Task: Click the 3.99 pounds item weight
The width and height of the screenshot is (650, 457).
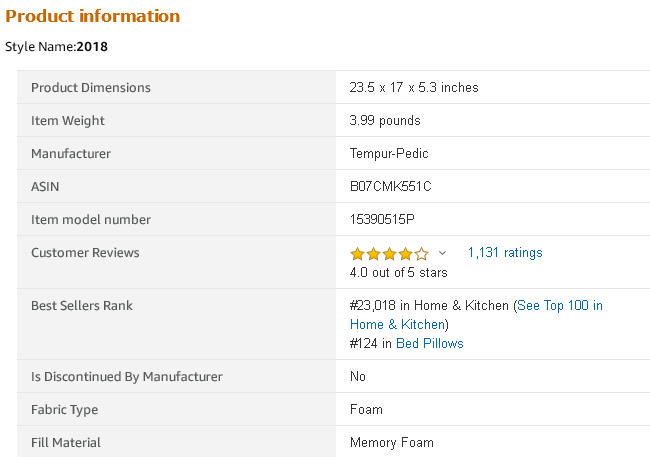Action: [x=385, y=120]
